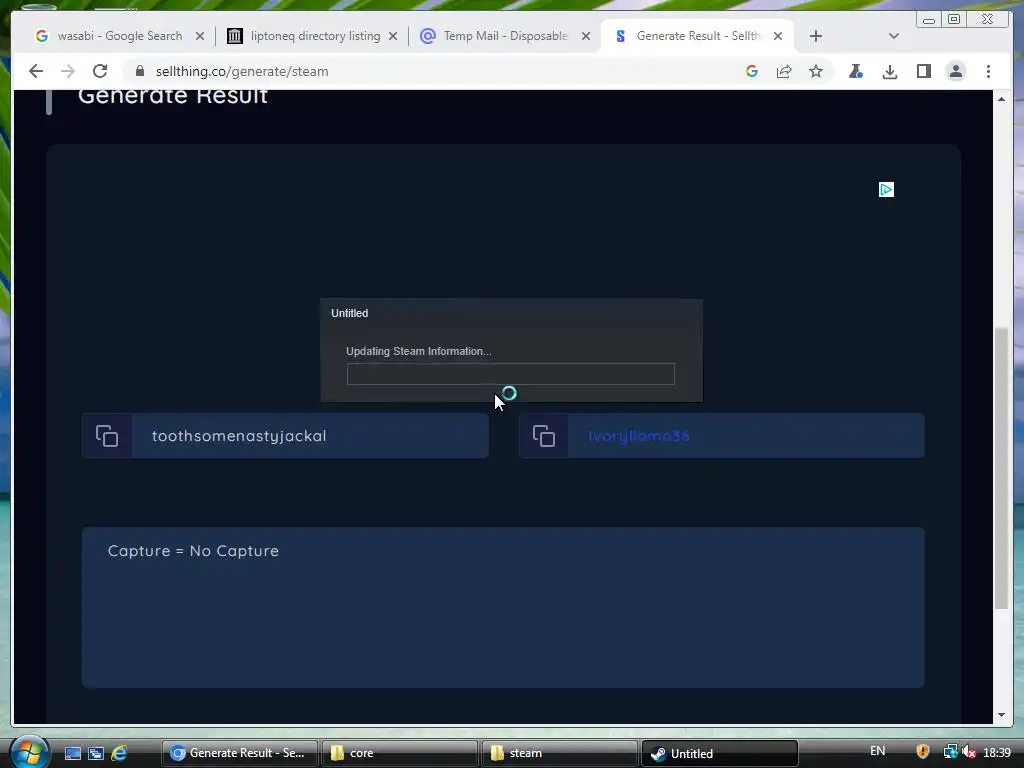Click the scrollbar up arrow

1001,99
